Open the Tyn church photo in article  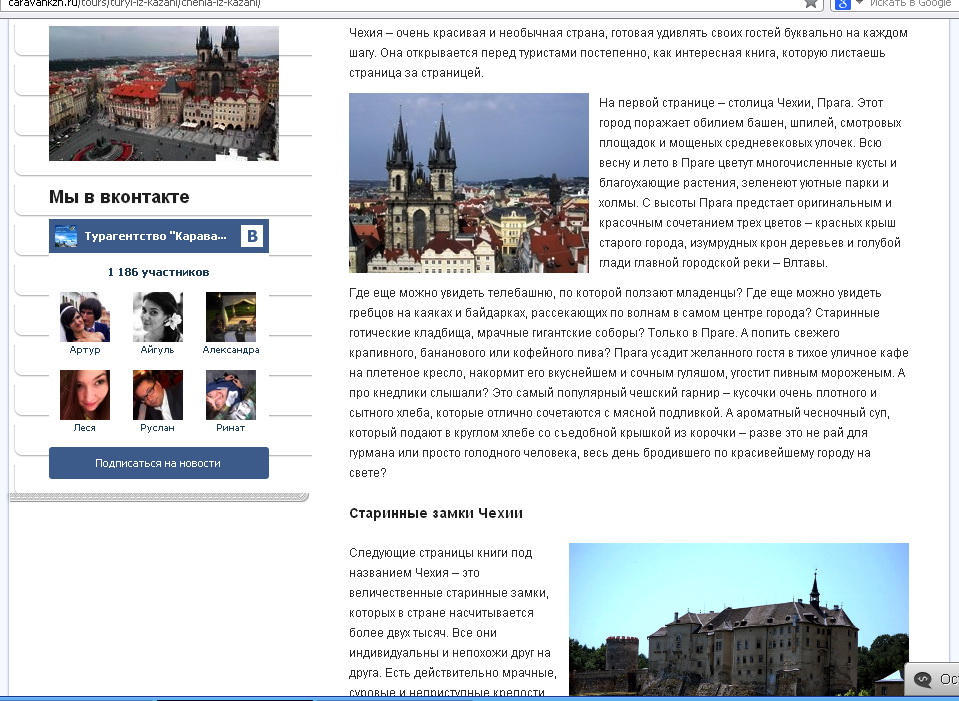pos(468,183)
